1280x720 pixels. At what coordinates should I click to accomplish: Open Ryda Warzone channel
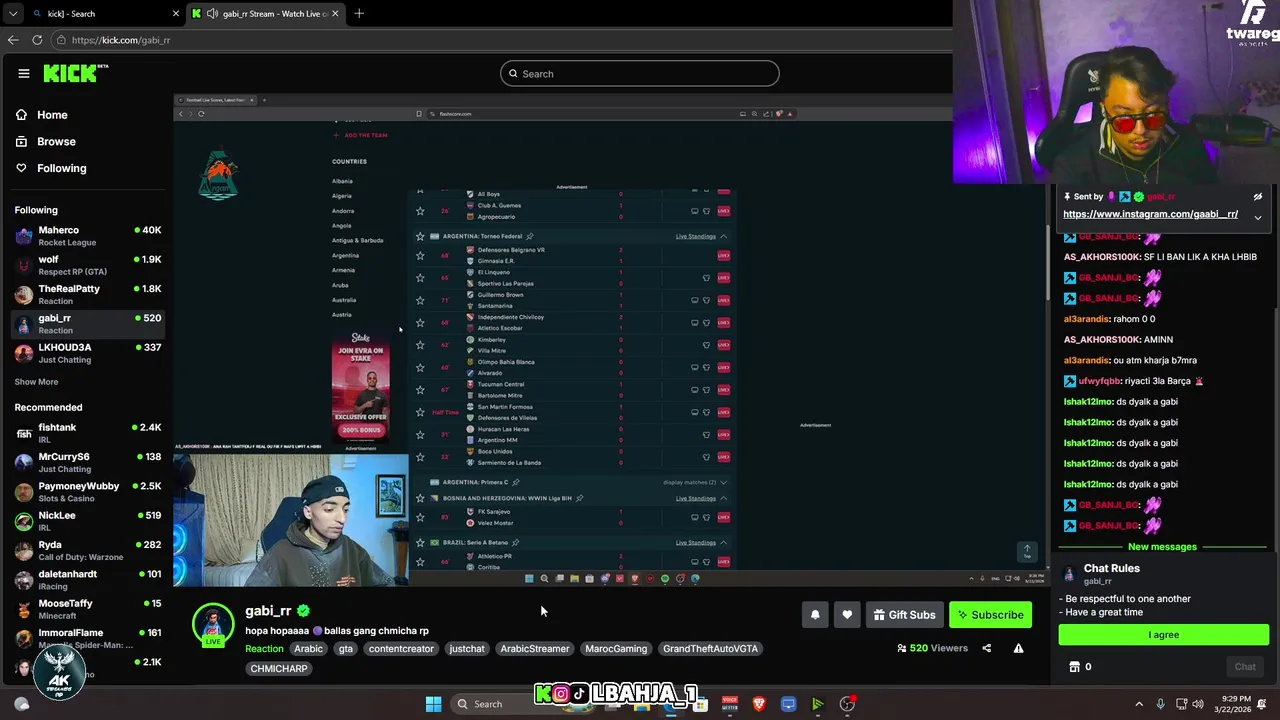(88, 550)
